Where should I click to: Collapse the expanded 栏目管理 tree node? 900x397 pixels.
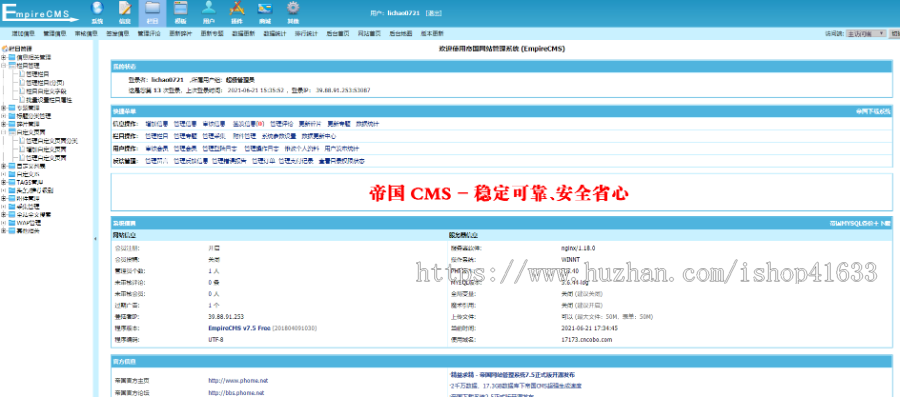pos(3,66)
